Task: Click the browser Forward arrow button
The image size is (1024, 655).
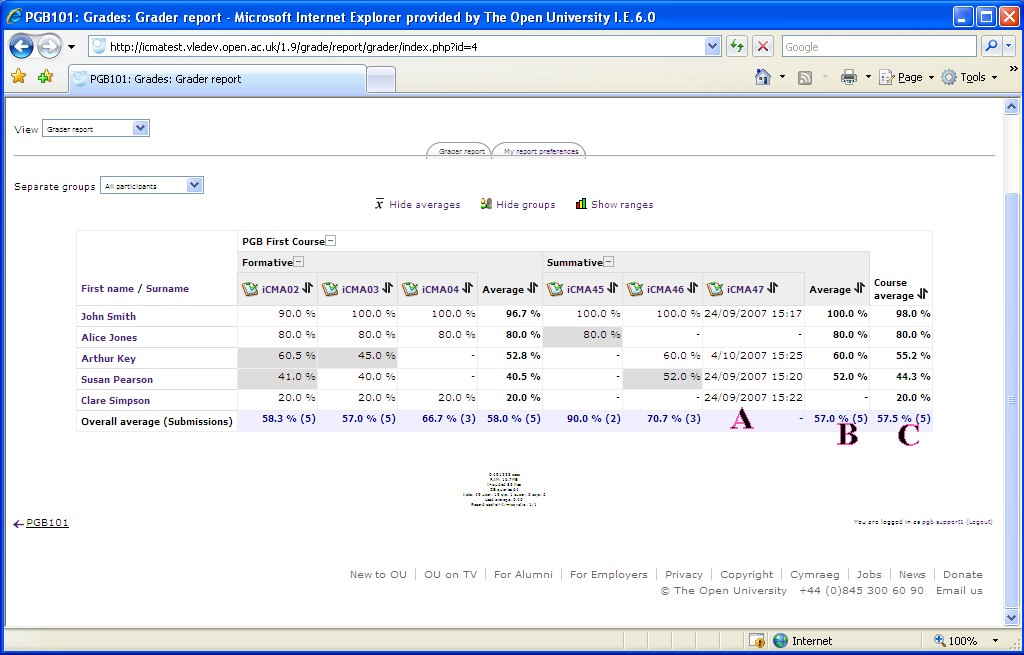Action: coord(49,46)
